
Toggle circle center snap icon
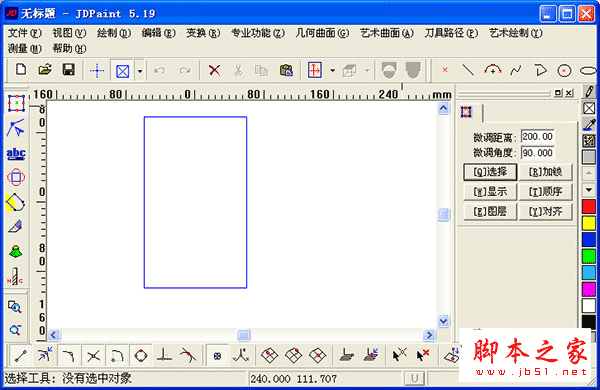tap(140, 356)
